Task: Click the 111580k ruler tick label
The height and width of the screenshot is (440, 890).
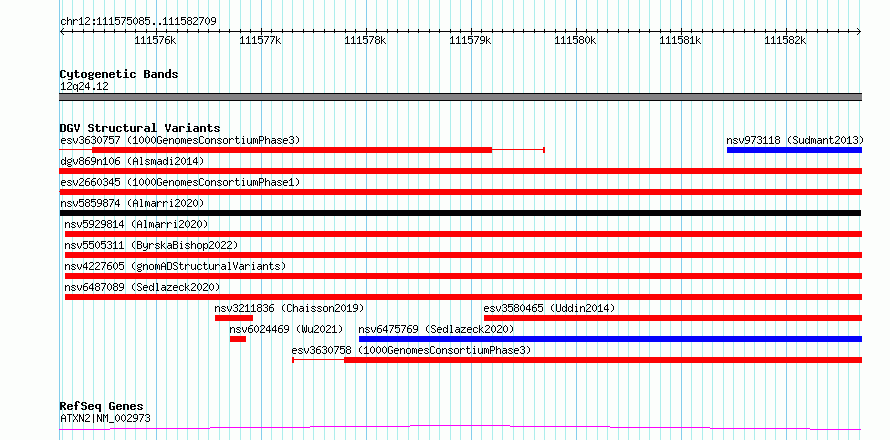Action: coord(576,41)
